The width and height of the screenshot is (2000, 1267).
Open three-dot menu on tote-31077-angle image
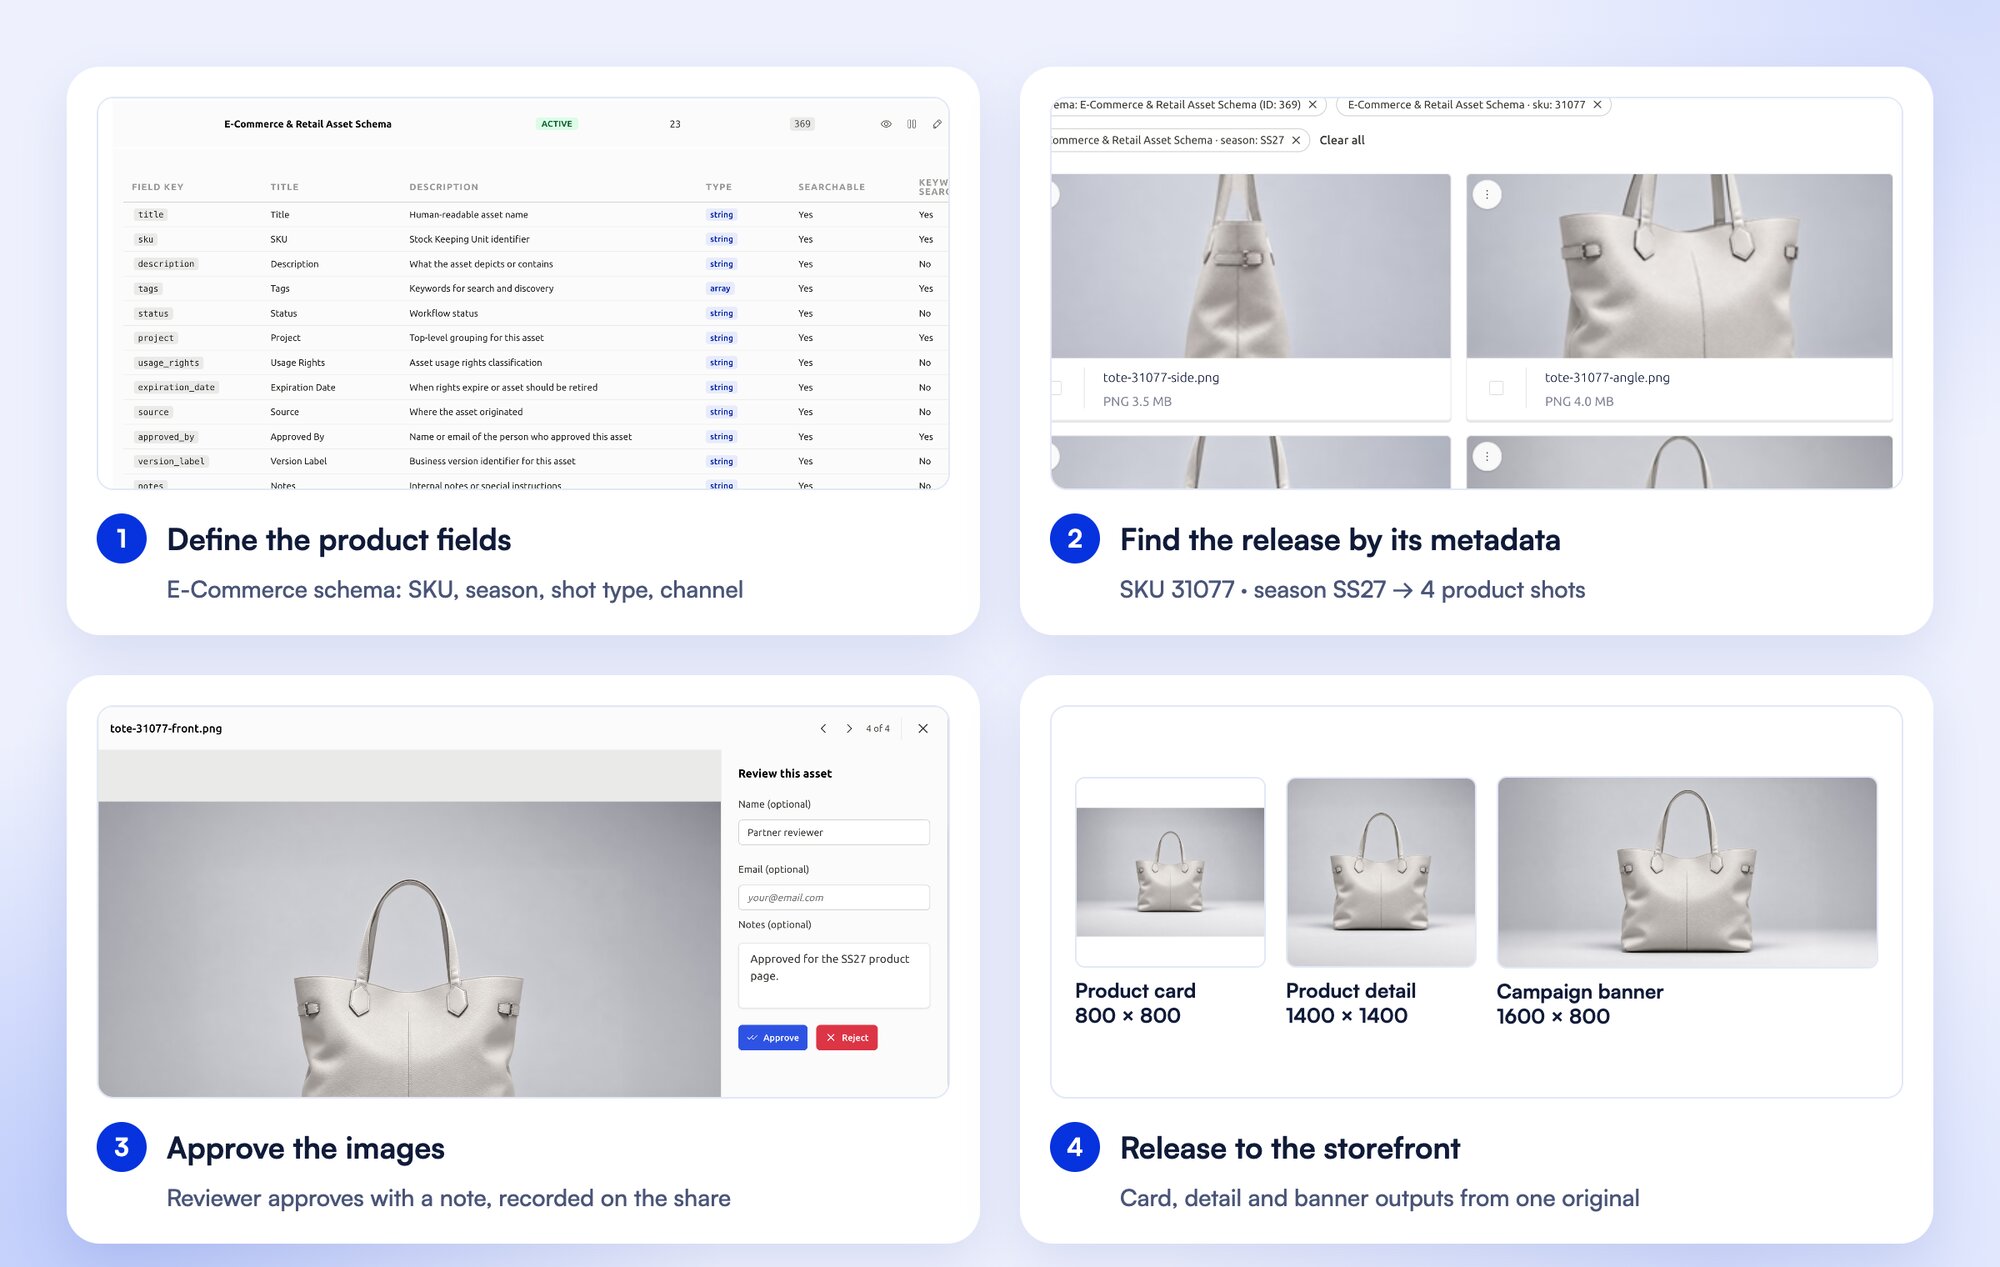pos(1487,195)
